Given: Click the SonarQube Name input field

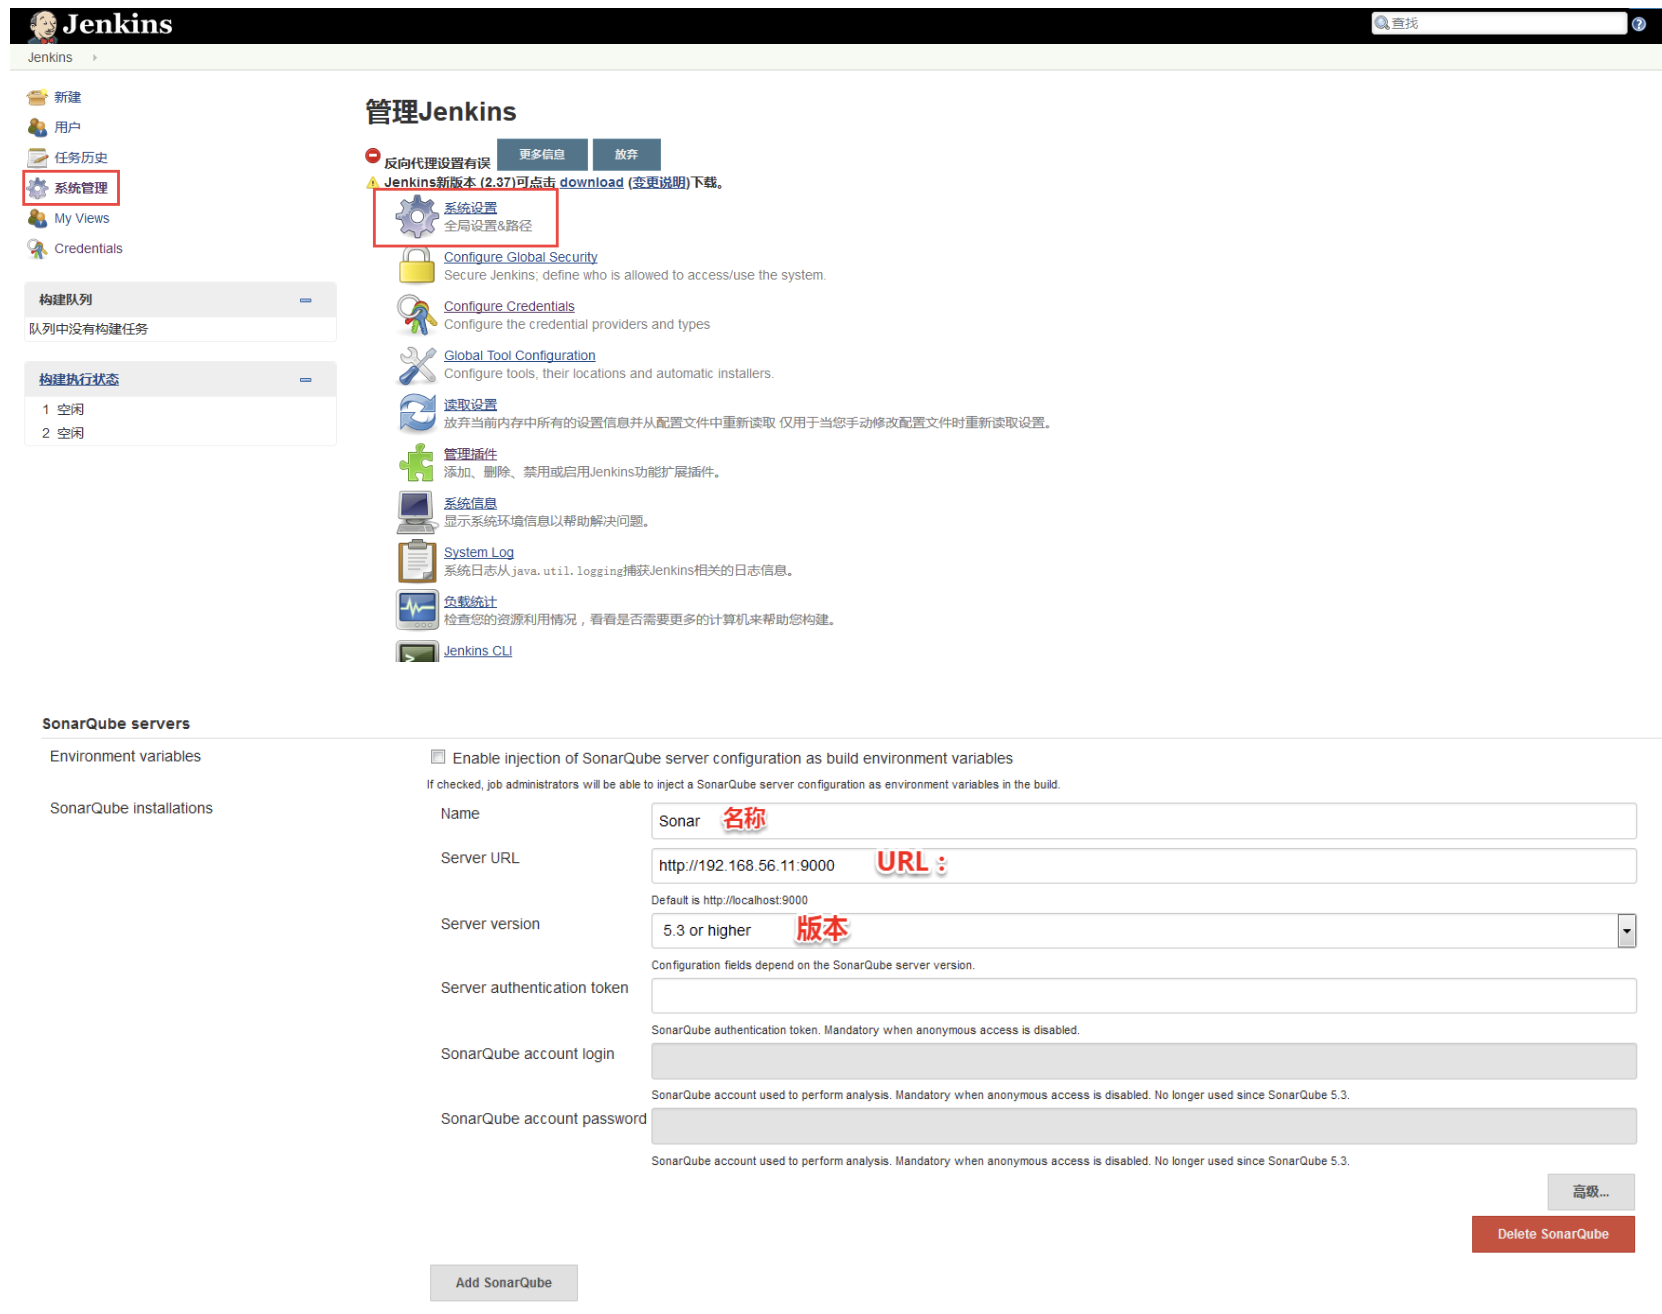Looking at the screenshot, I should (1143, 821).
